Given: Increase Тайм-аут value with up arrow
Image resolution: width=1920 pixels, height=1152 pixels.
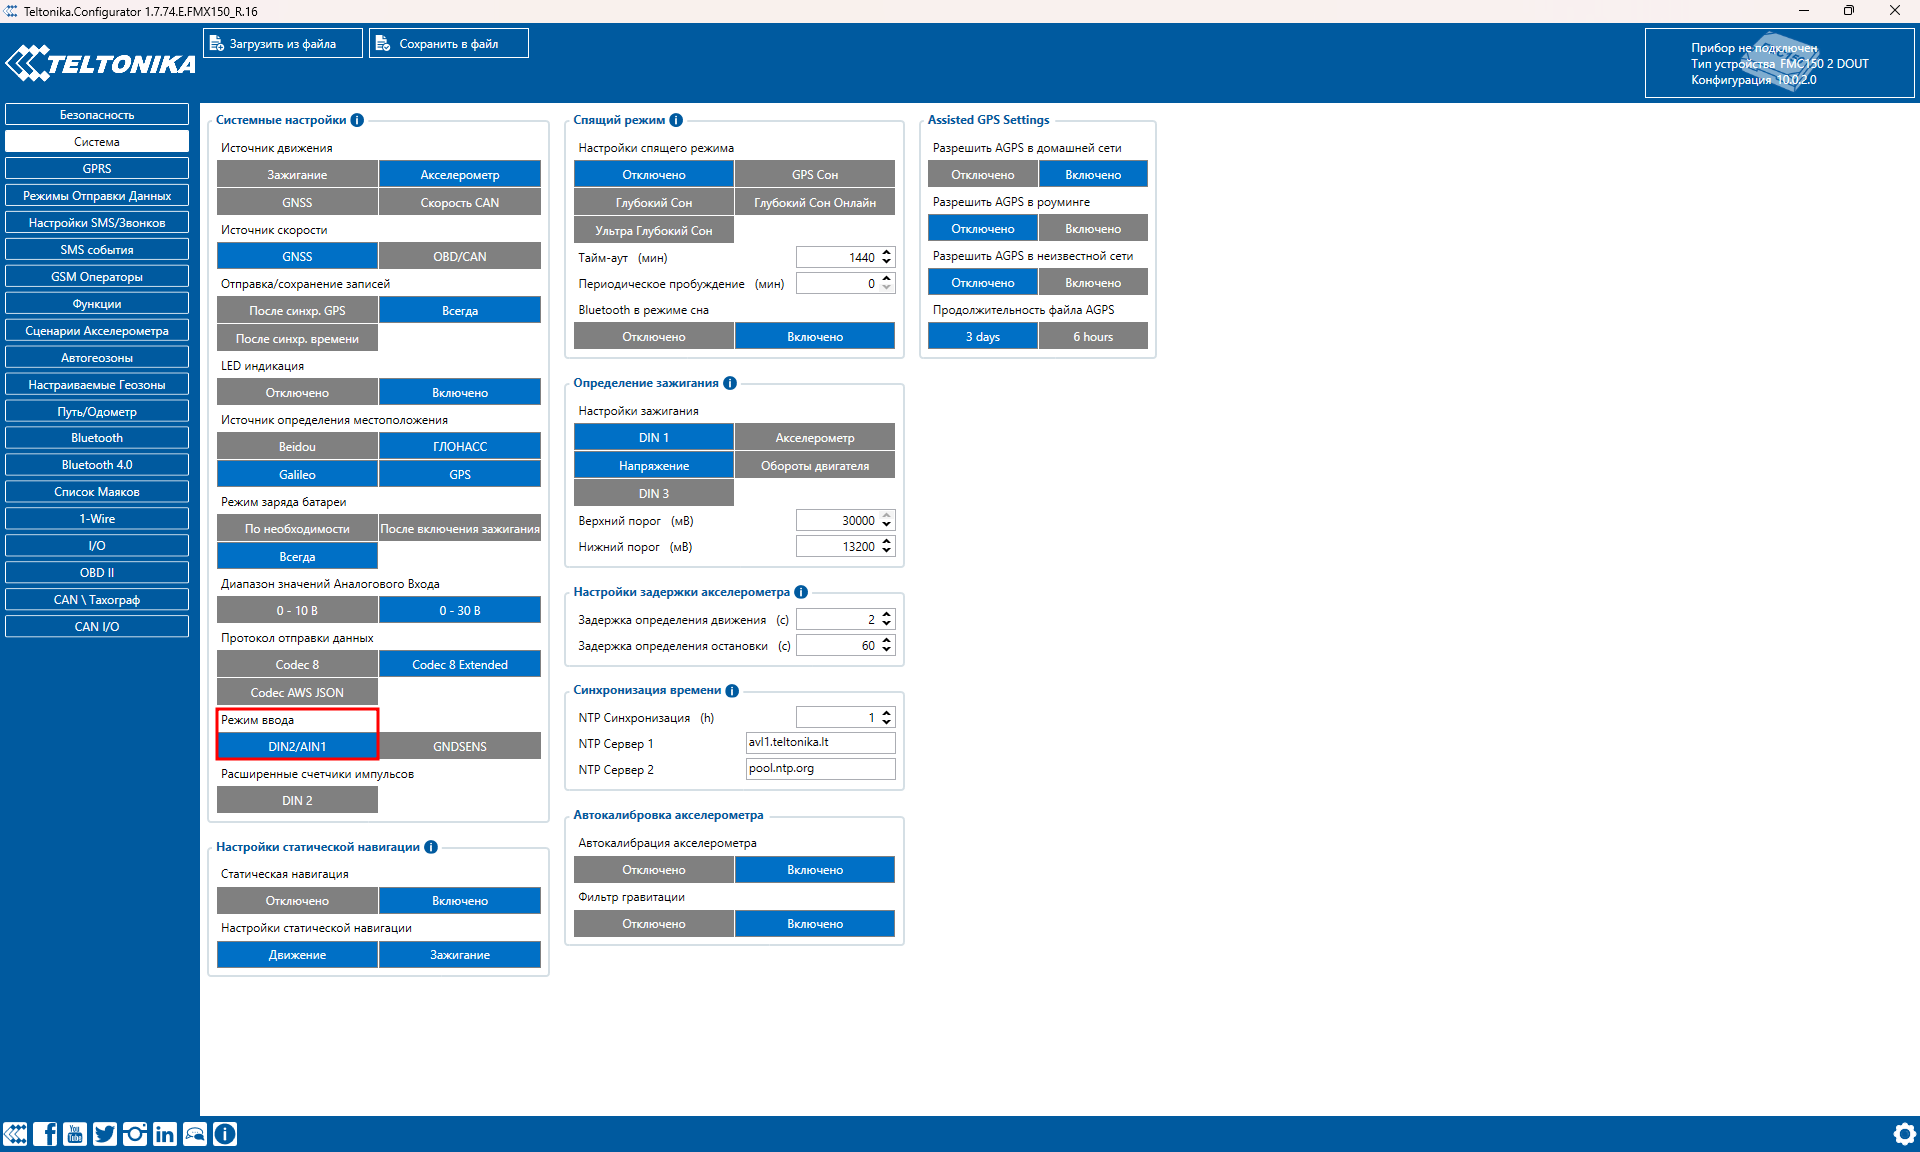Looking at the screenshot, I should (887, 252).
